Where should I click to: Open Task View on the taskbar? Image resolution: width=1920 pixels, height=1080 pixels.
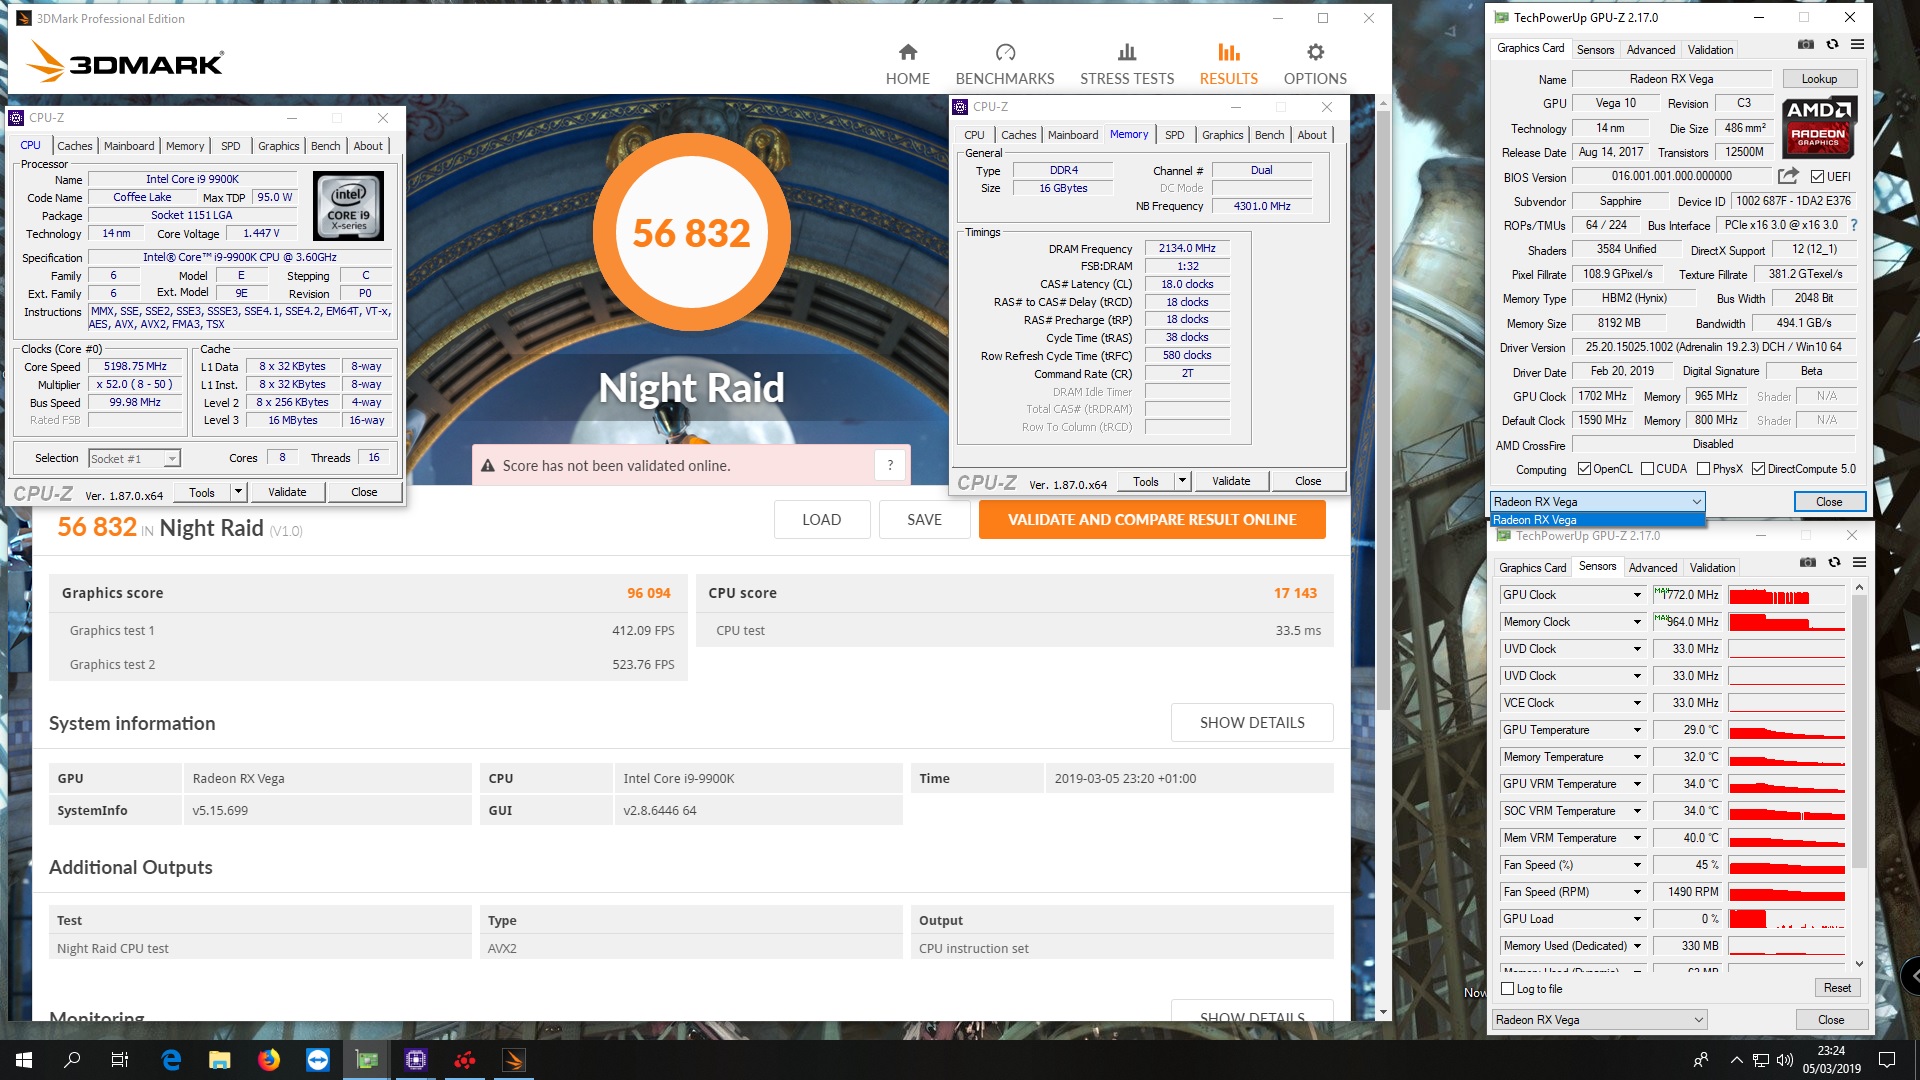coord(120,1060)
